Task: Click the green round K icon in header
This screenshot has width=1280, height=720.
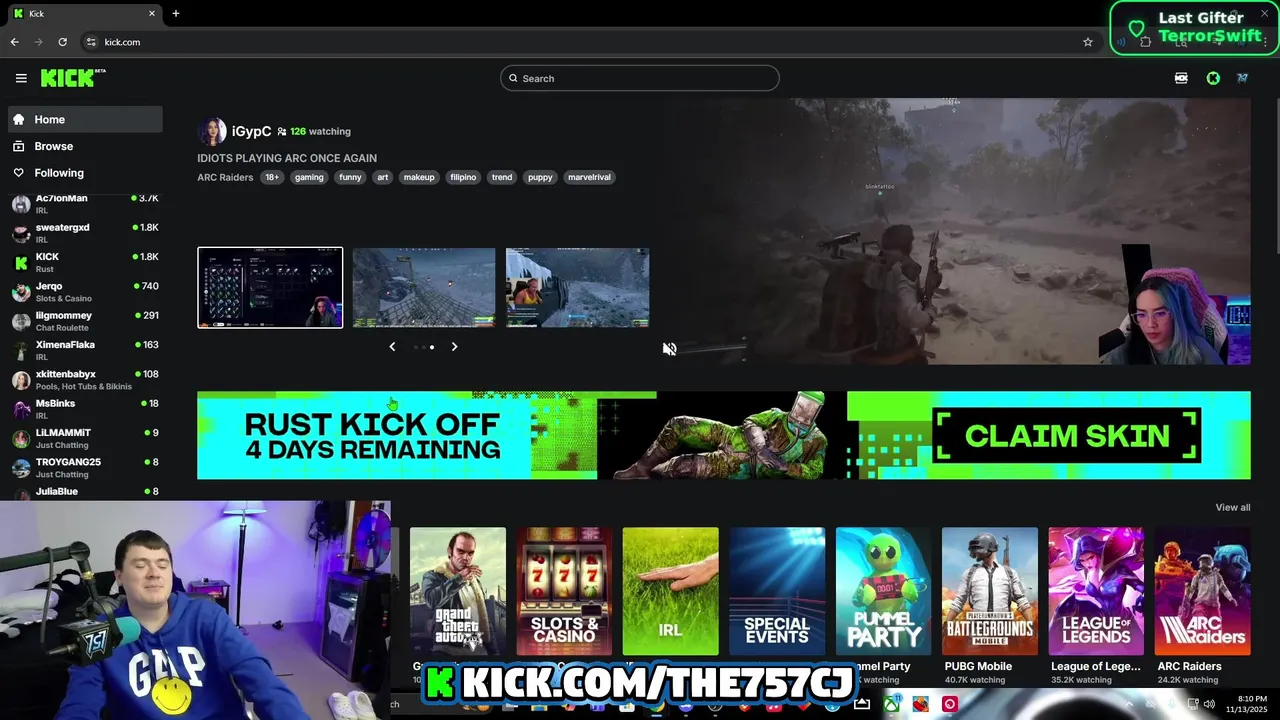Action: pyautogui.click(x=1213, y=78)
